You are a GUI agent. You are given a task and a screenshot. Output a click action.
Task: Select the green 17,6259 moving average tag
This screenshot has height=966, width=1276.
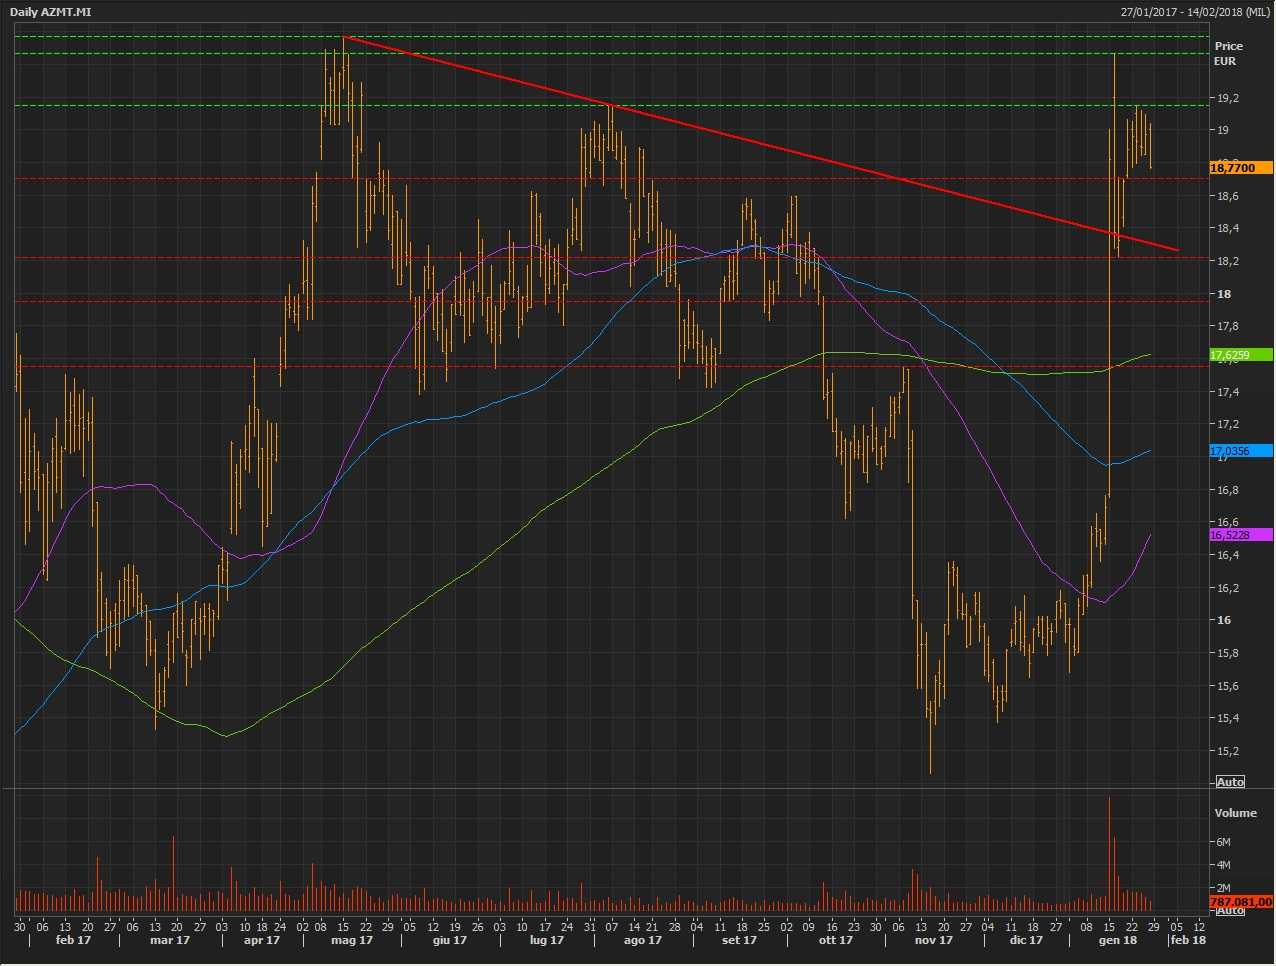(x=1240, y=355)
